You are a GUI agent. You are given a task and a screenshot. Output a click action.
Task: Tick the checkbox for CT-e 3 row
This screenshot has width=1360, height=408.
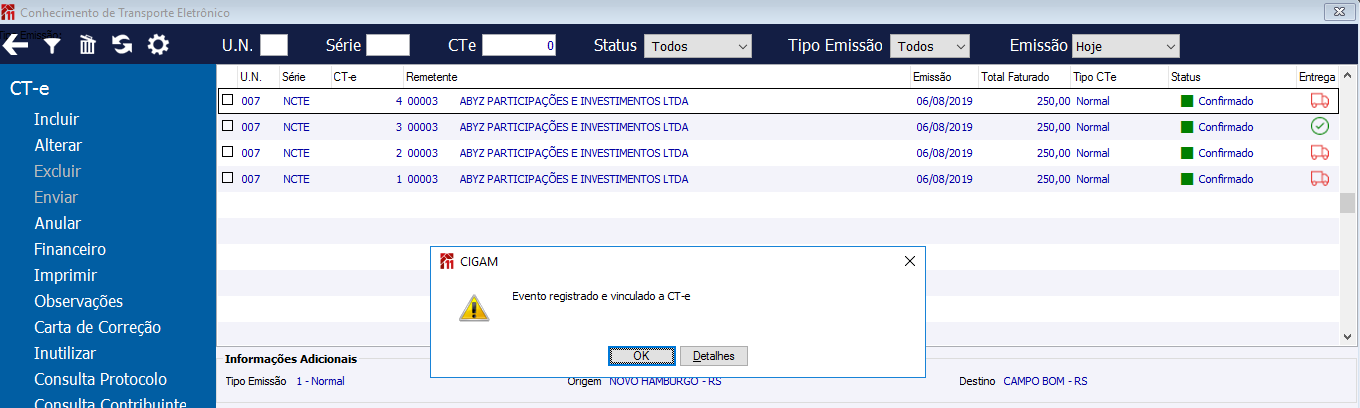[227, 126]
